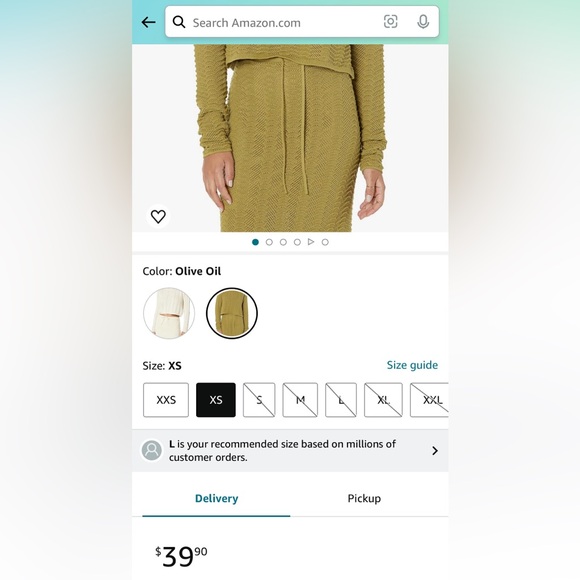Switch to the Pickup tab
Viewport: 580px width, 580px height.
coord(364,498)
